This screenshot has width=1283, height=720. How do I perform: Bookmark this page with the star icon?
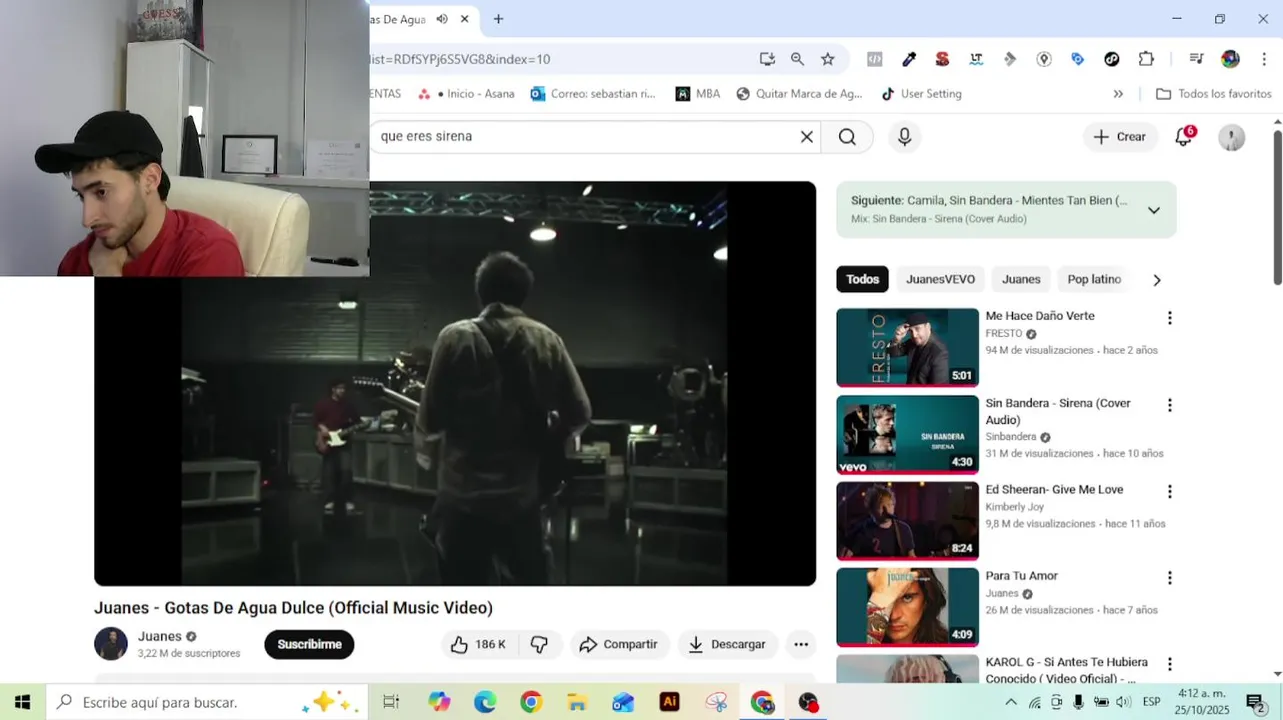coord(827,59)
